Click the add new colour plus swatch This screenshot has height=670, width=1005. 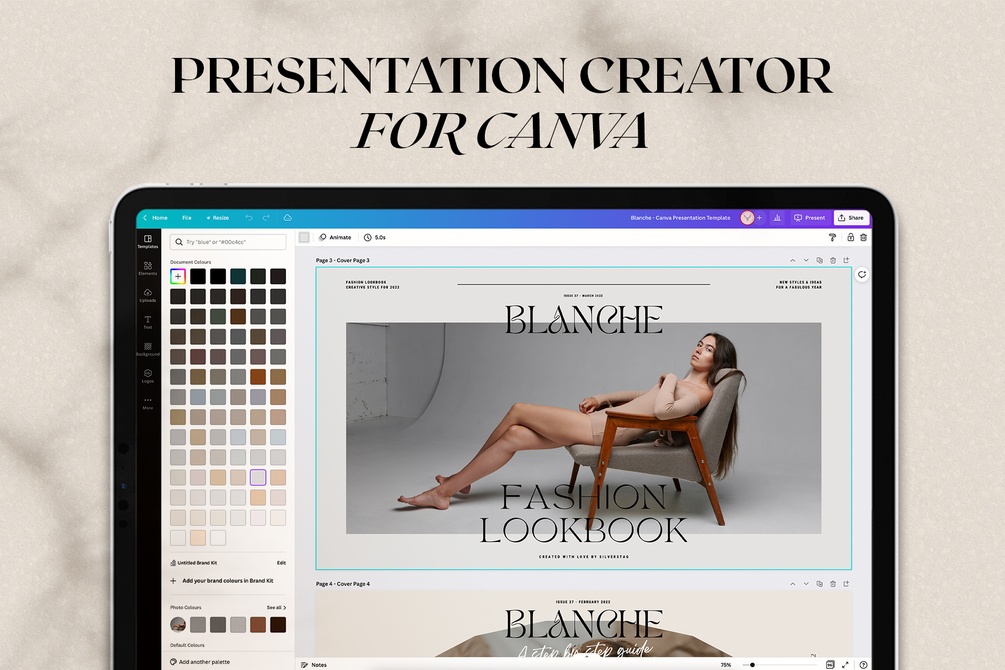tap(178, 276)
